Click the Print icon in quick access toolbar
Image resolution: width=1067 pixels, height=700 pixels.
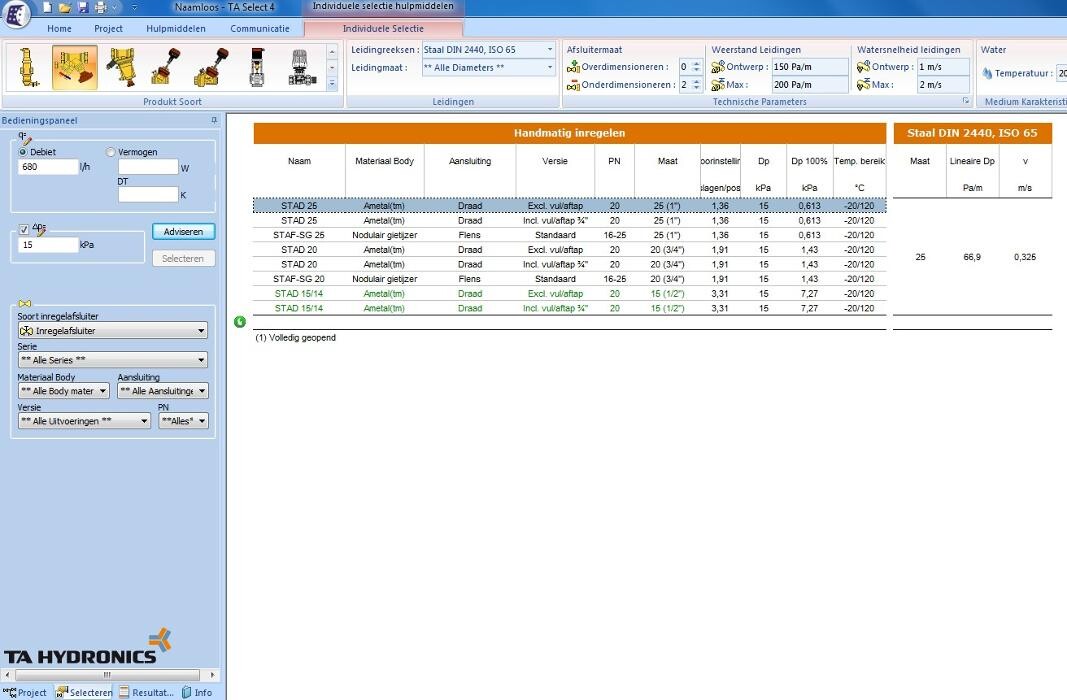pos(100,7)
